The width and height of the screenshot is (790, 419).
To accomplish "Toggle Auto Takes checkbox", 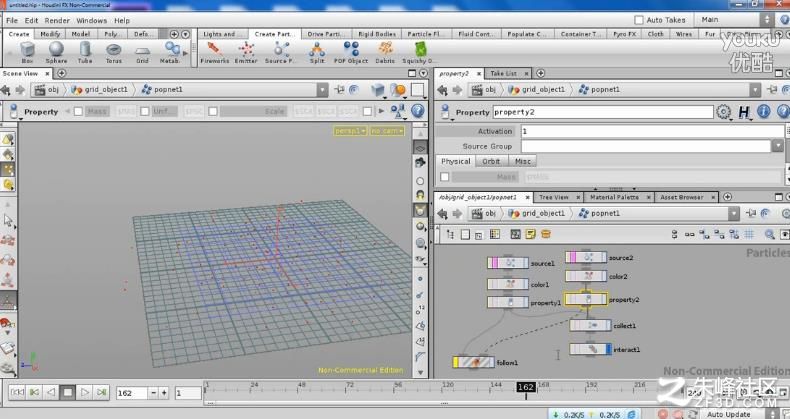I will pyautogui.click(x=639, y=20).
